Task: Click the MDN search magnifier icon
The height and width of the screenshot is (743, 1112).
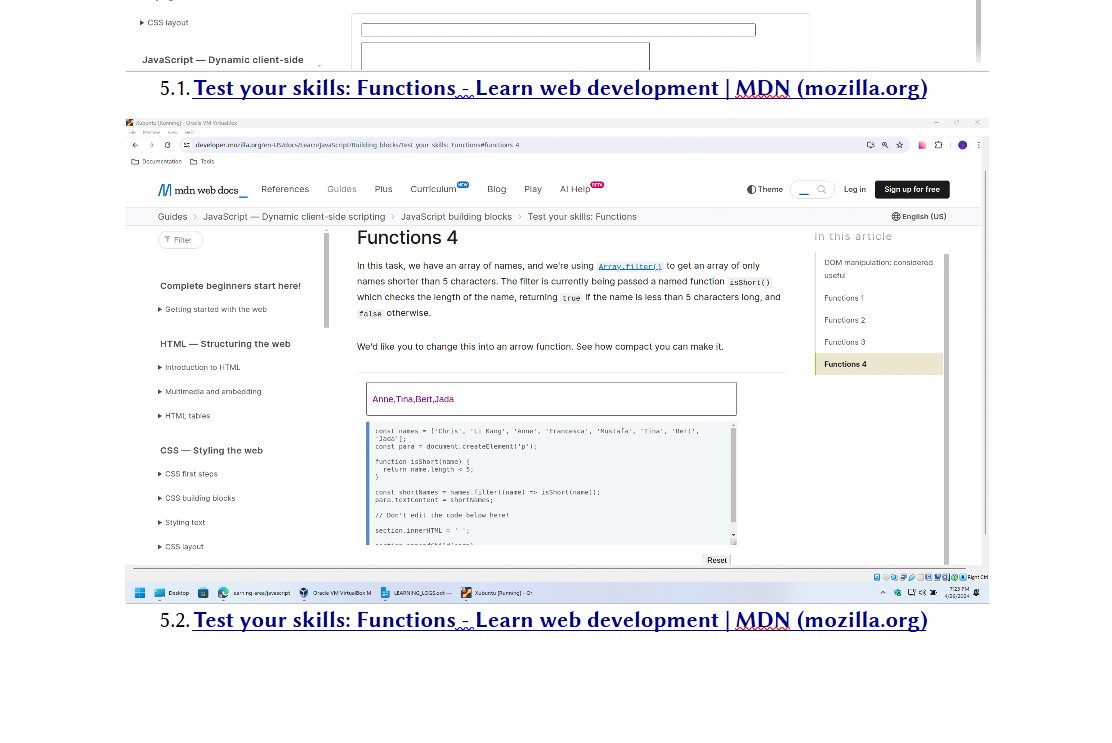Action: 821,189
